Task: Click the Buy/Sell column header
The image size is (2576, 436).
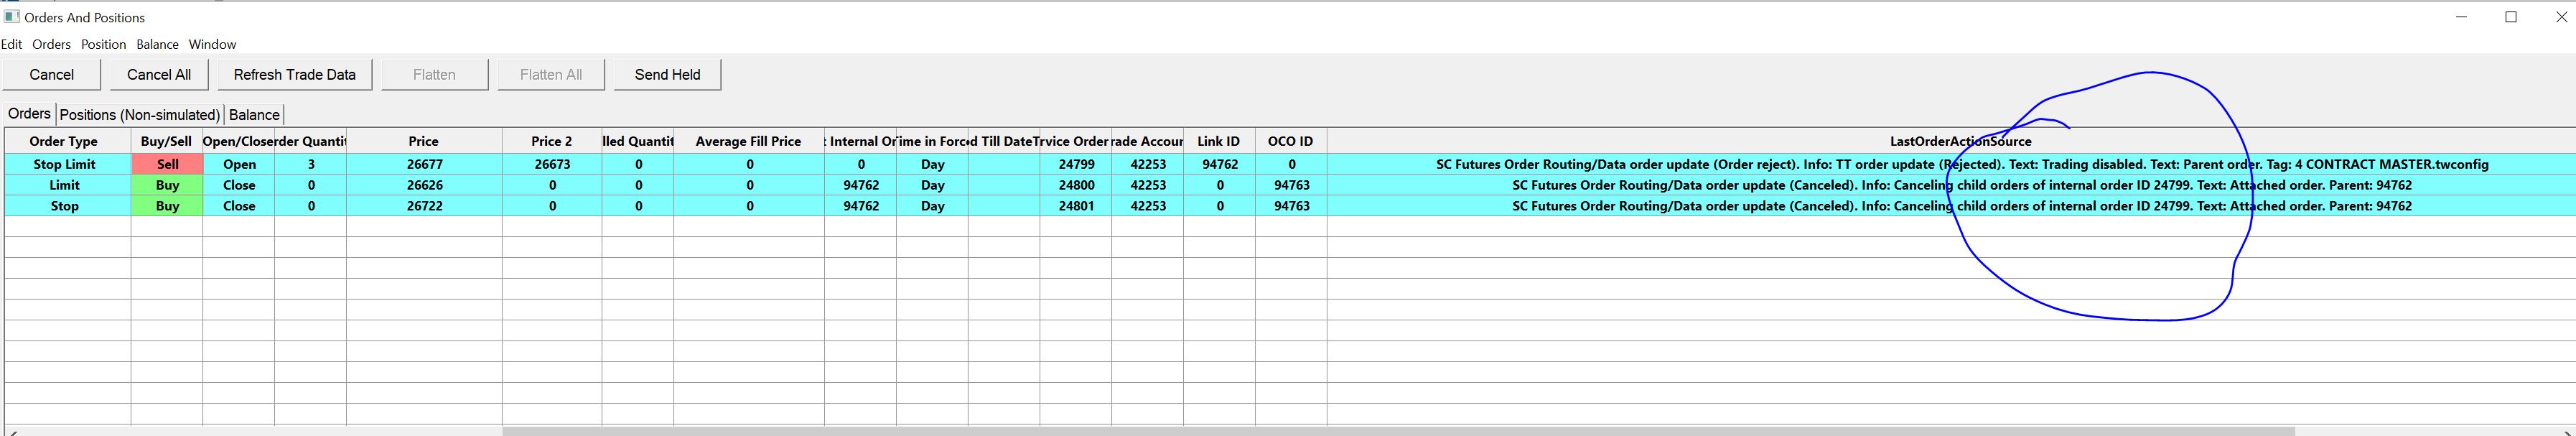Action: click(166, 141)
